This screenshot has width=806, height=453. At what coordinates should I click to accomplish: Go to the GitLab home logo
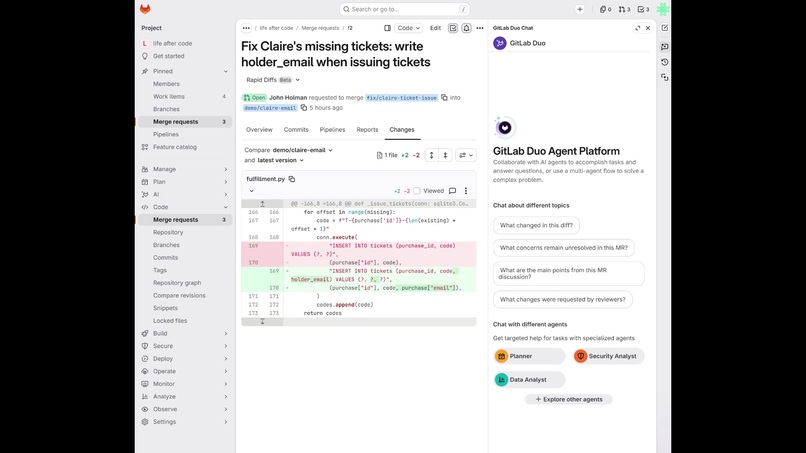click(145, 9)
